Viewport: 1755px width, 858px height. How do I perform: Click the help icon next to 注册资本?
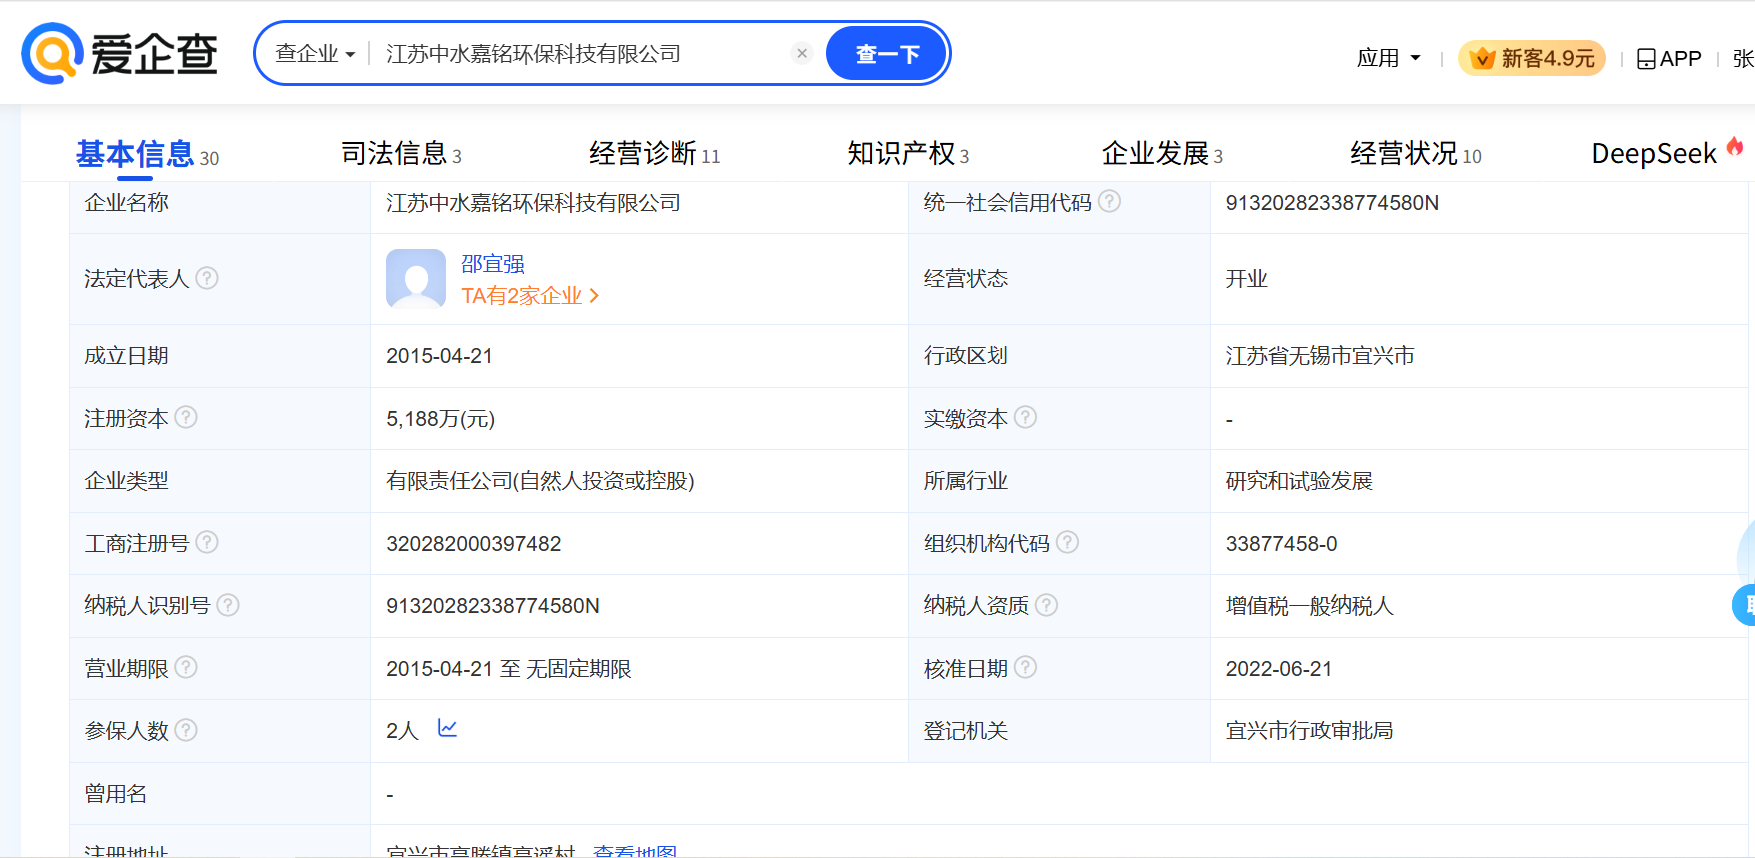click(x=186, y=417)
